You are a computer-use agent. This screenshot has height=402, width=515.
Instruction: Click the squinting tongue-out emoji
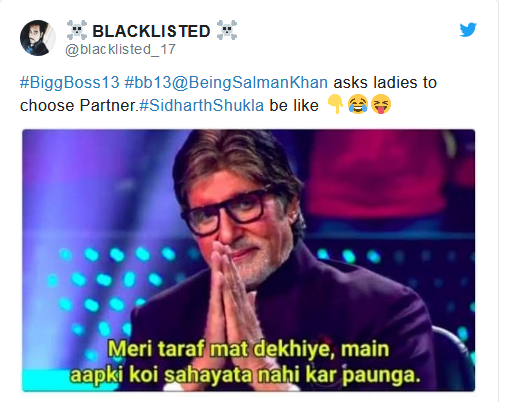click(x=381, y=104)
